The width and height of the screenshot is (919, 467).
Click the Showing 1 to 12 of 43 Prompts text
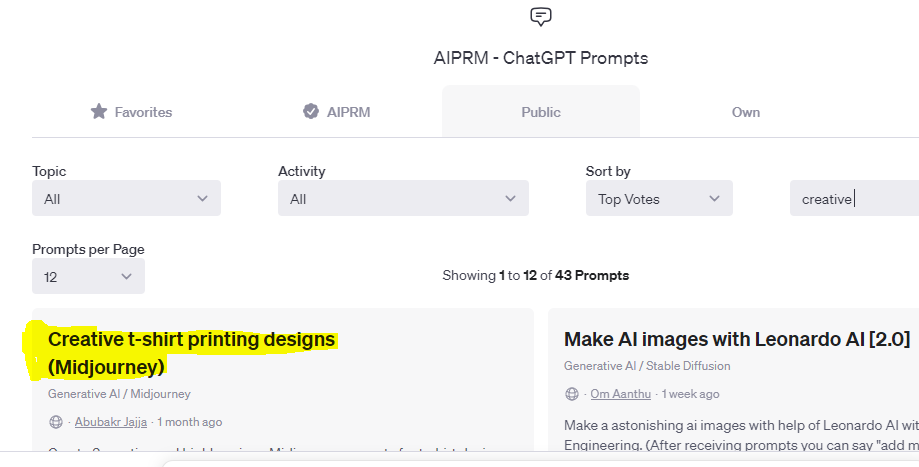click(536, 275)
